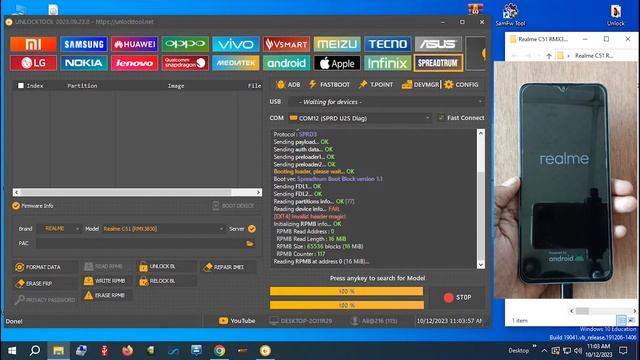Select the Xiaomi MI brand tile
Image resolution: width=640 pixels, height=360 pixels.
coord(33,44)
